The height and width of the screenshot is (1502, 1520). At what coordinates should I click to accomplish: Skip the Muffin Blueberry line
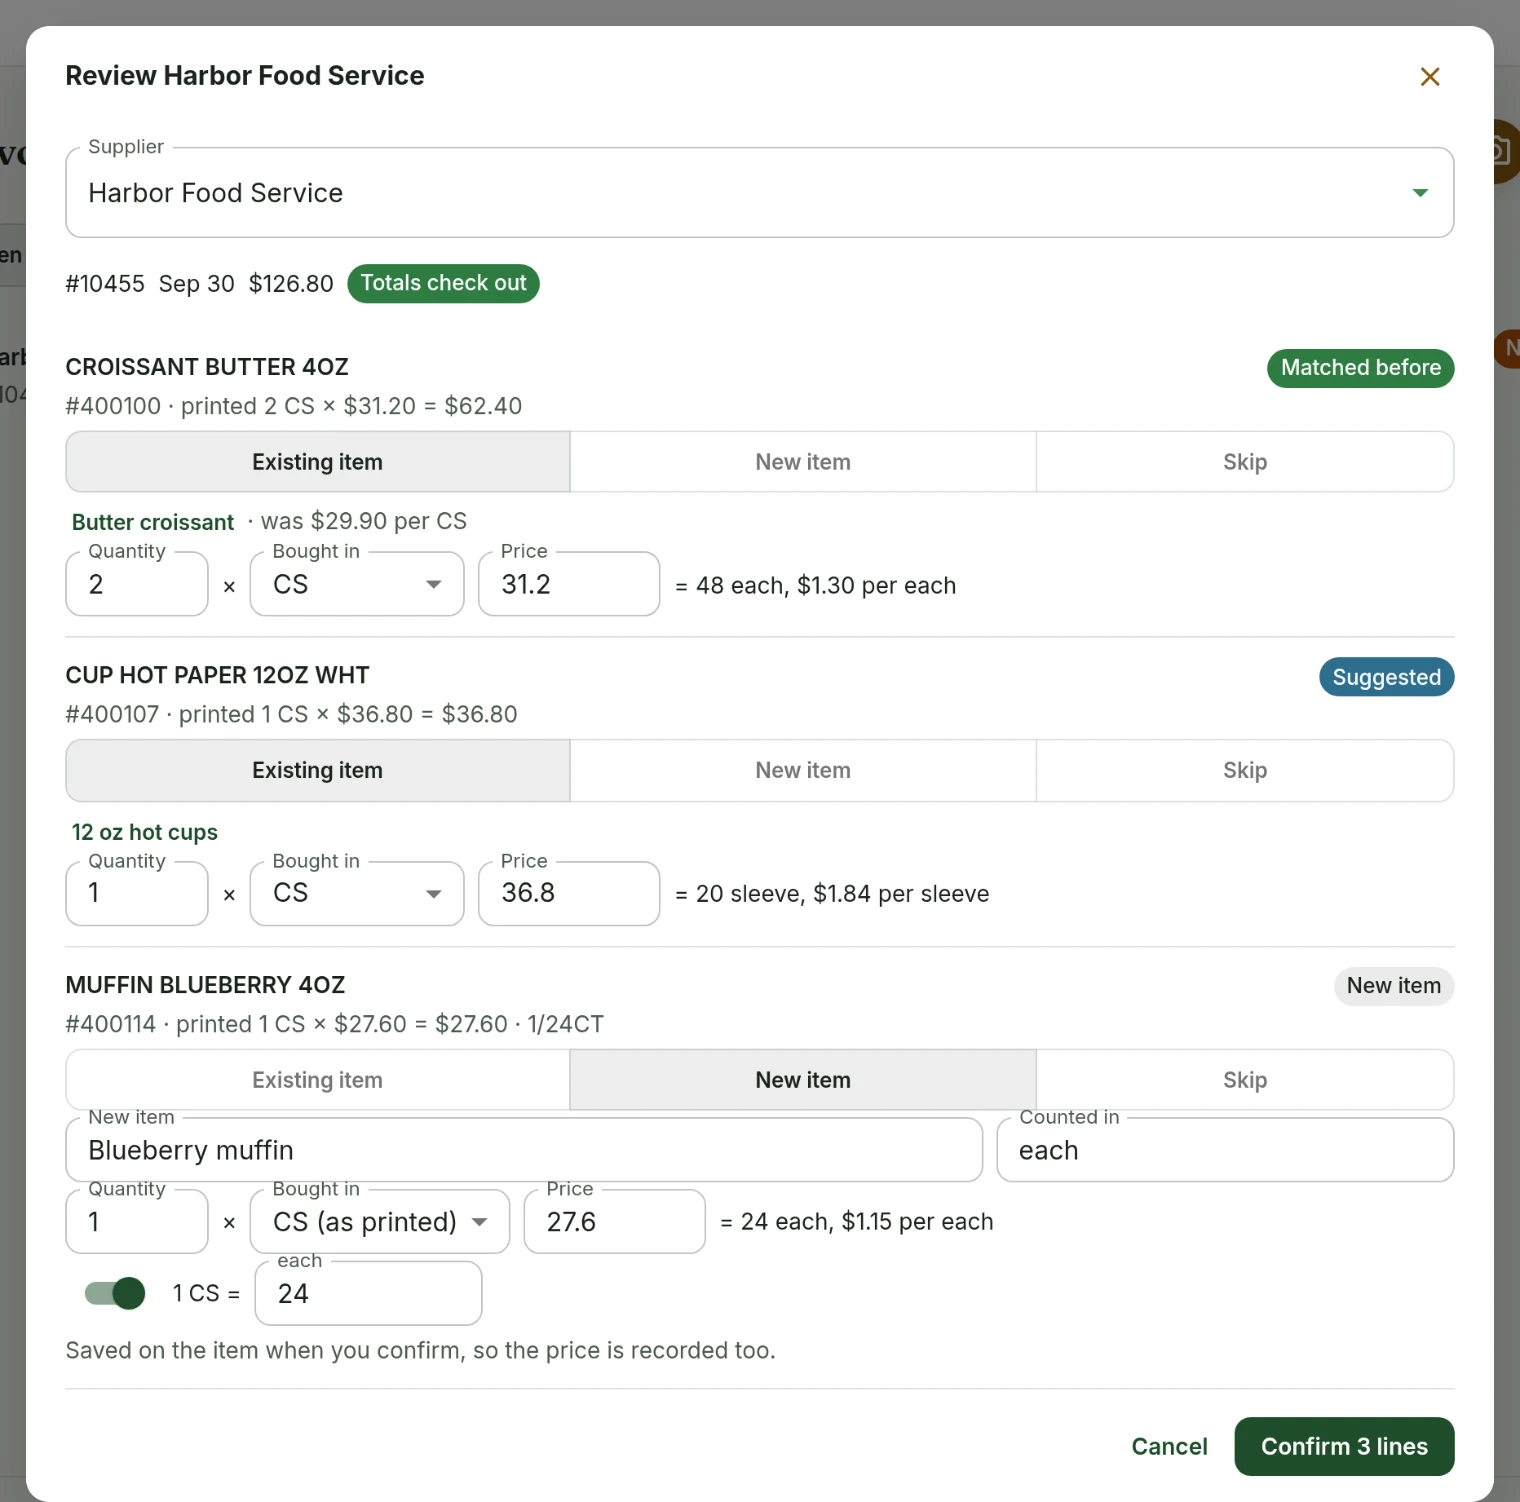tap(1245, 1080)
